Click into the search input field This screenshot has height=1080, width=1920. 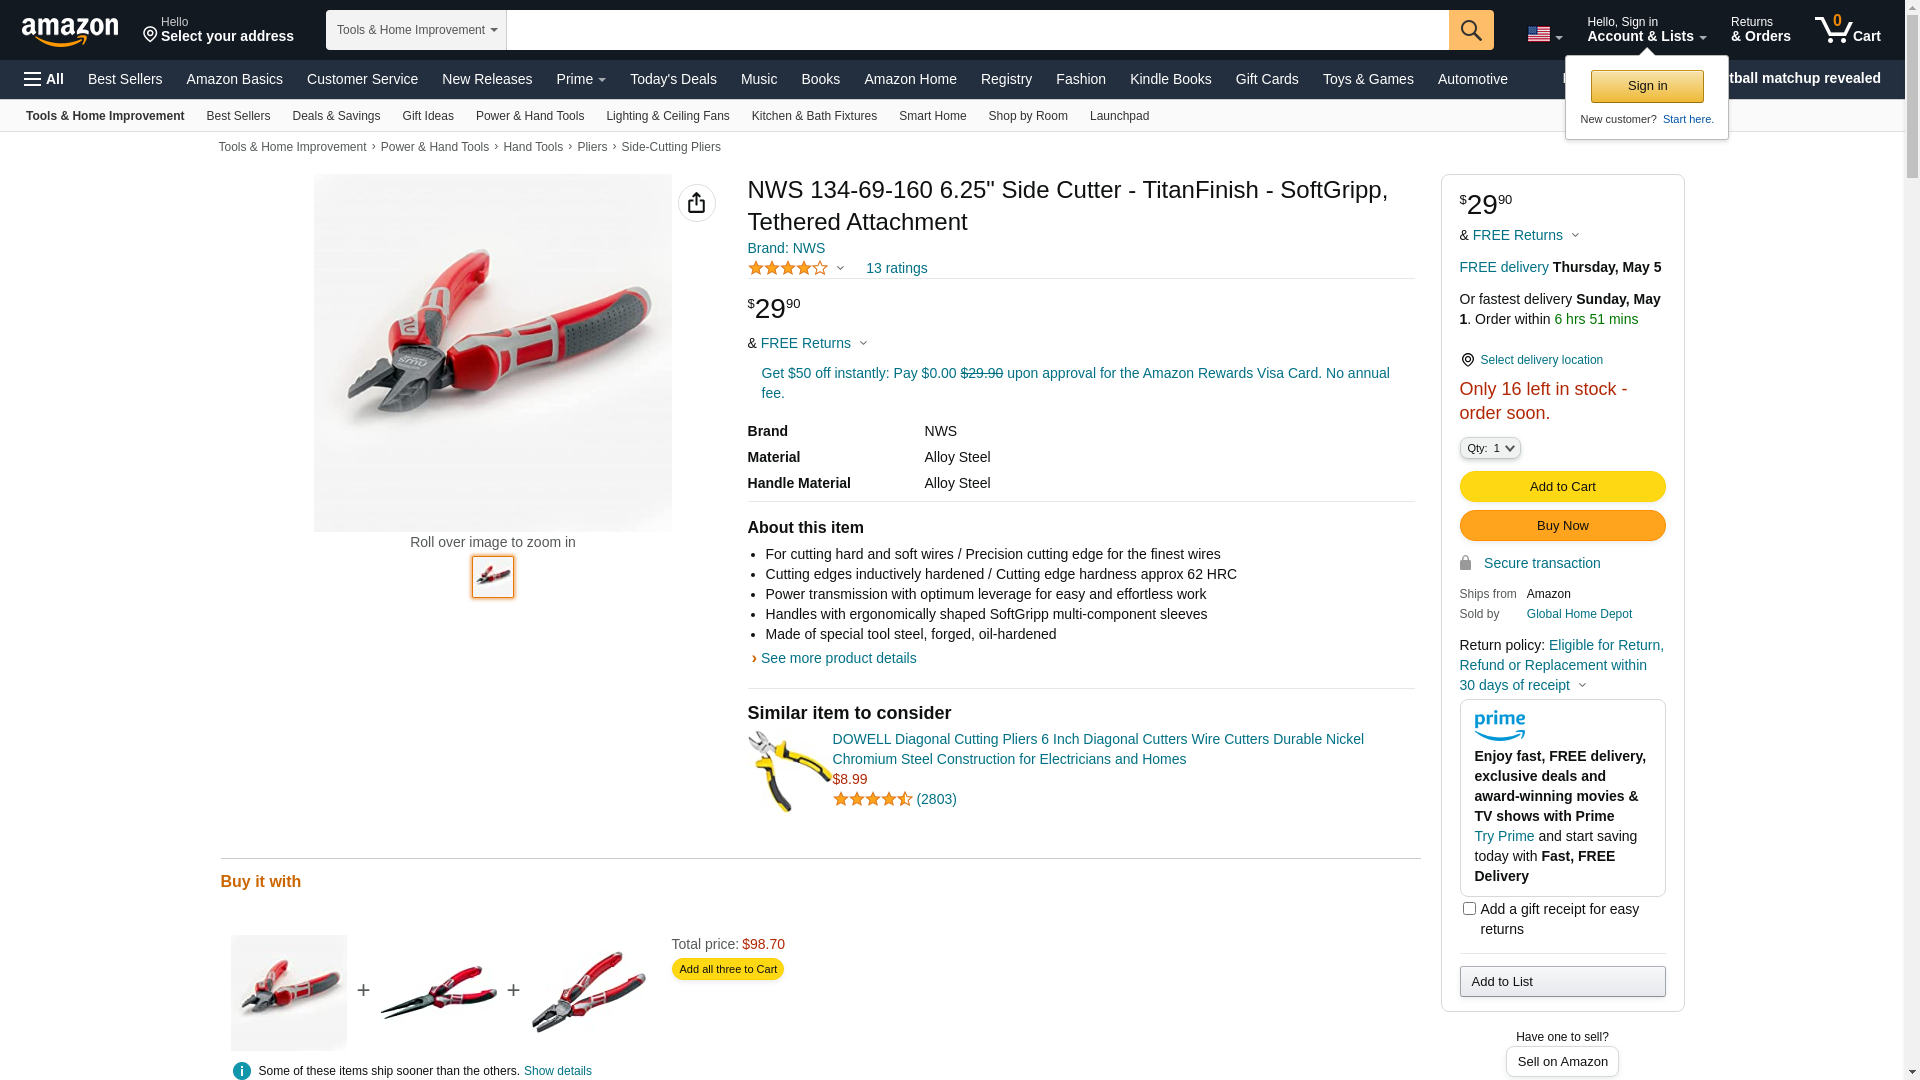(977, 30)
